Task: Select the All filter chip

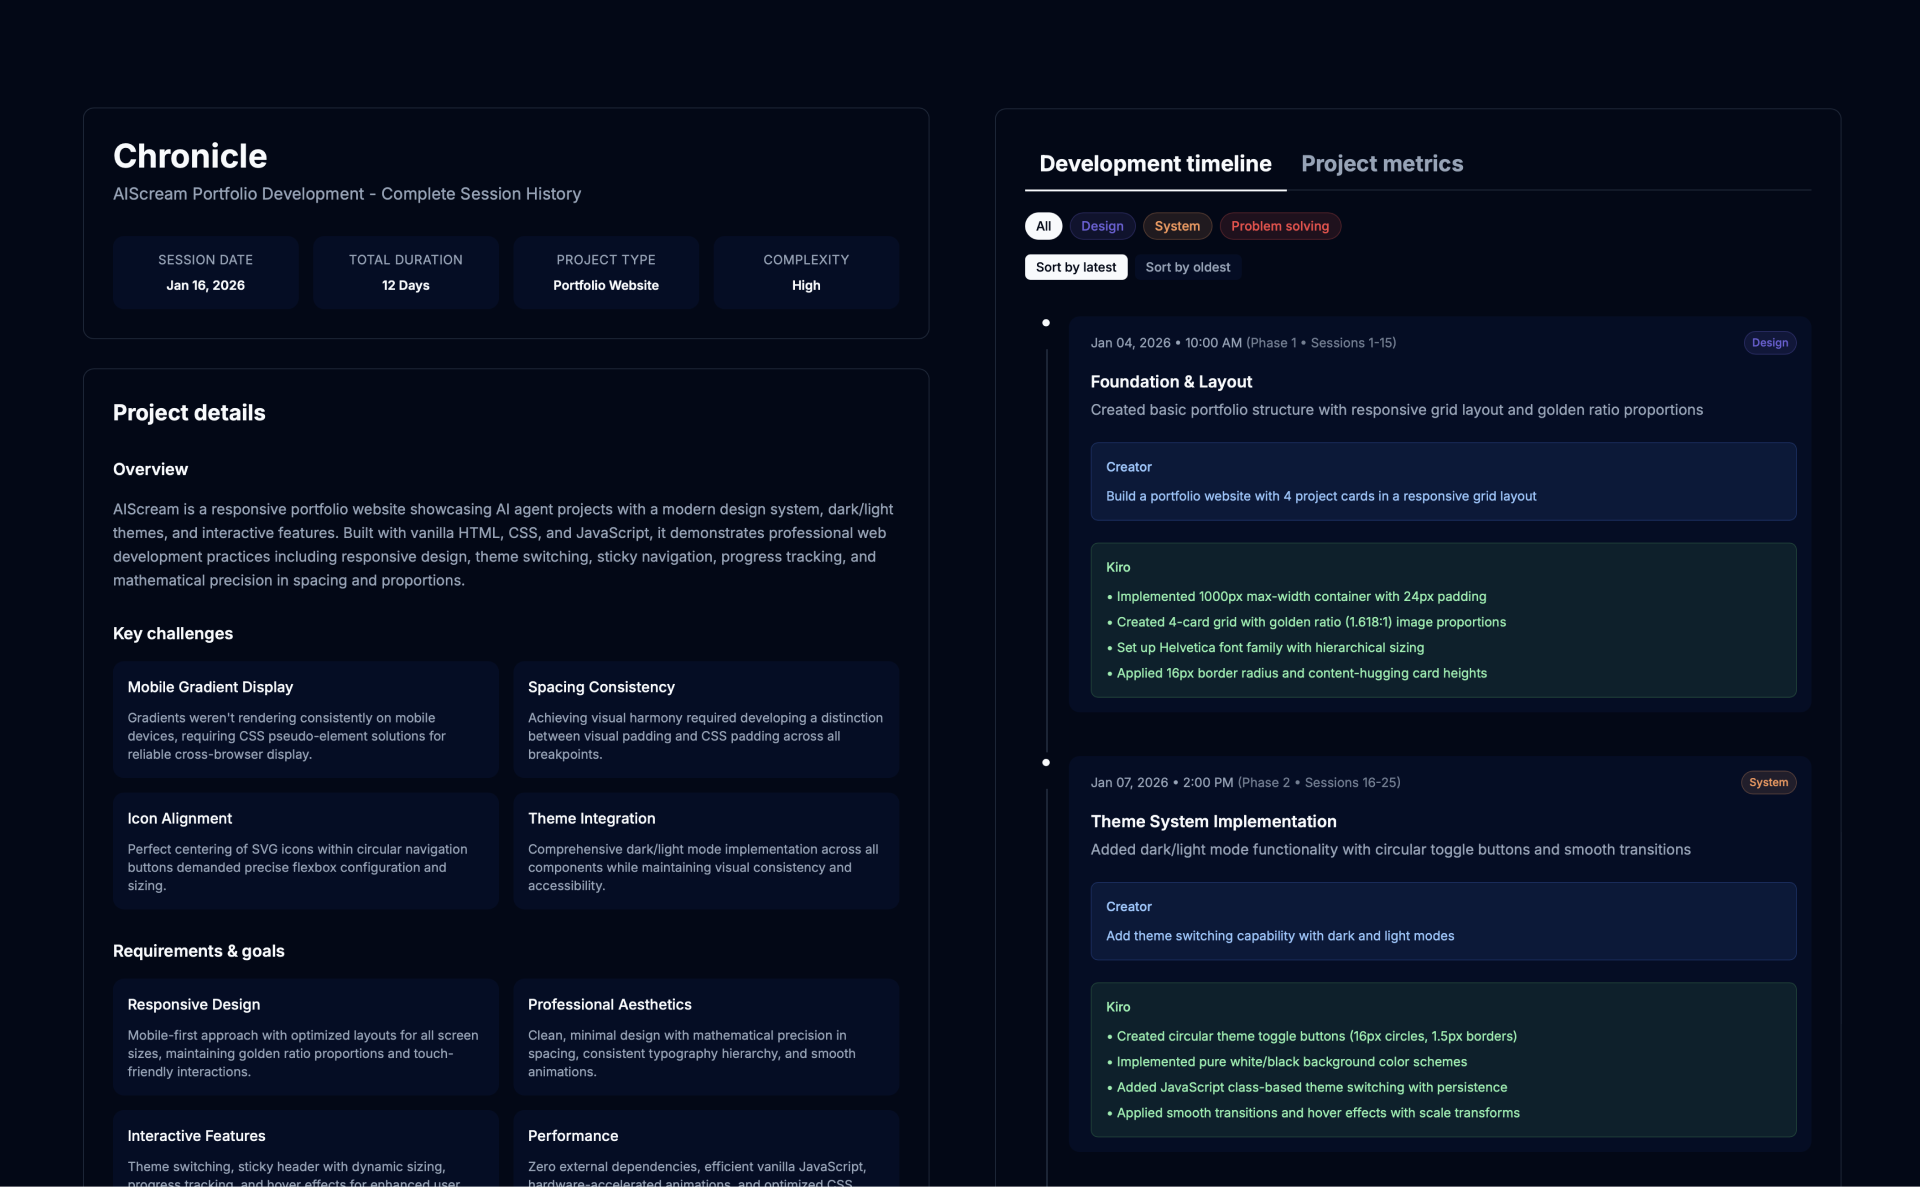Action: (x=1043, y=226)
